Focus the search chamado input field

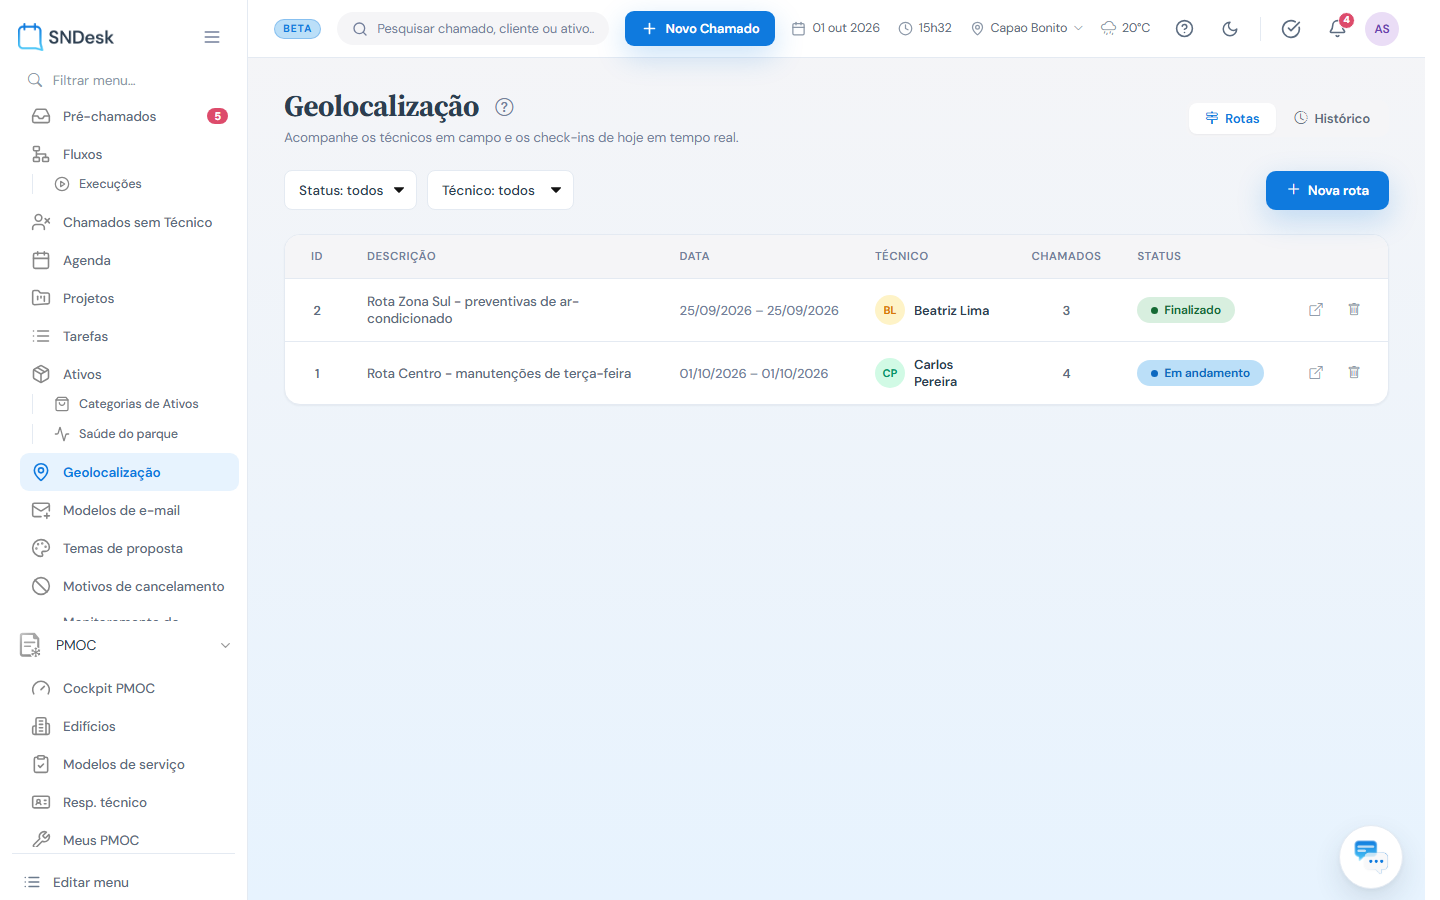(x=473, y=28)
